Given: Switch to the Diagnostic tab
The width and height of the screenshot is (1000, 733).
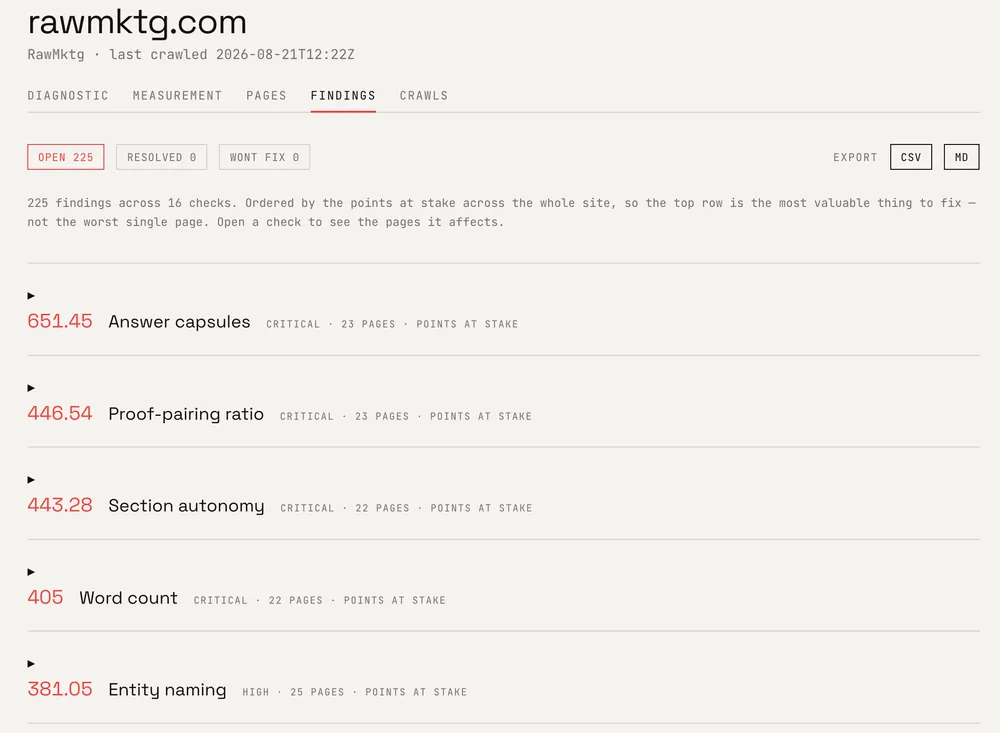Looking at the screenshot, I should tap(68, 96).
